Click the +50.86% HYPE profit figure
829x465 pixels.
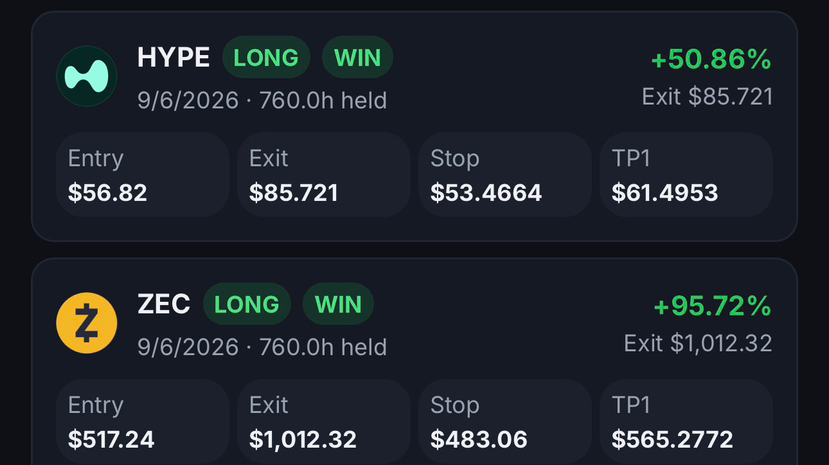[x=712, y=59]
